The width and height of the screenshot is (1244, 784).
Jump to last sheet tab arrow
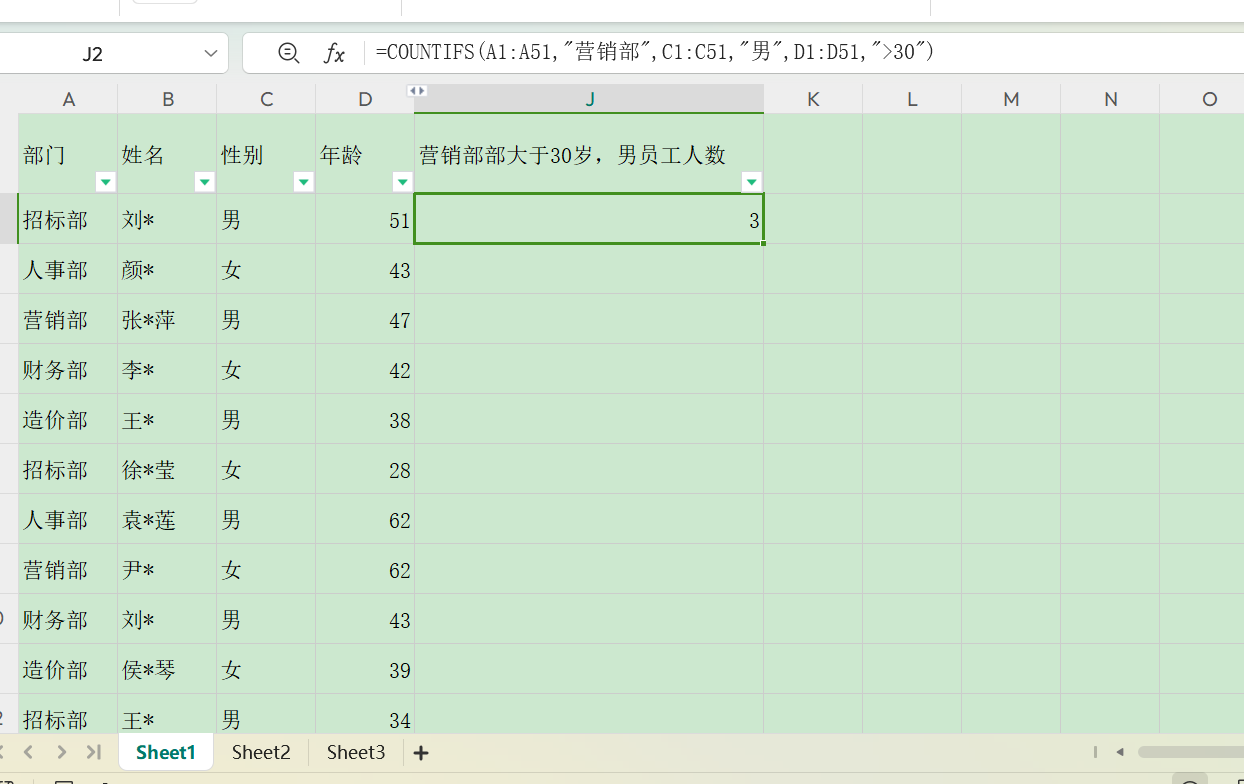coord(94,752)
